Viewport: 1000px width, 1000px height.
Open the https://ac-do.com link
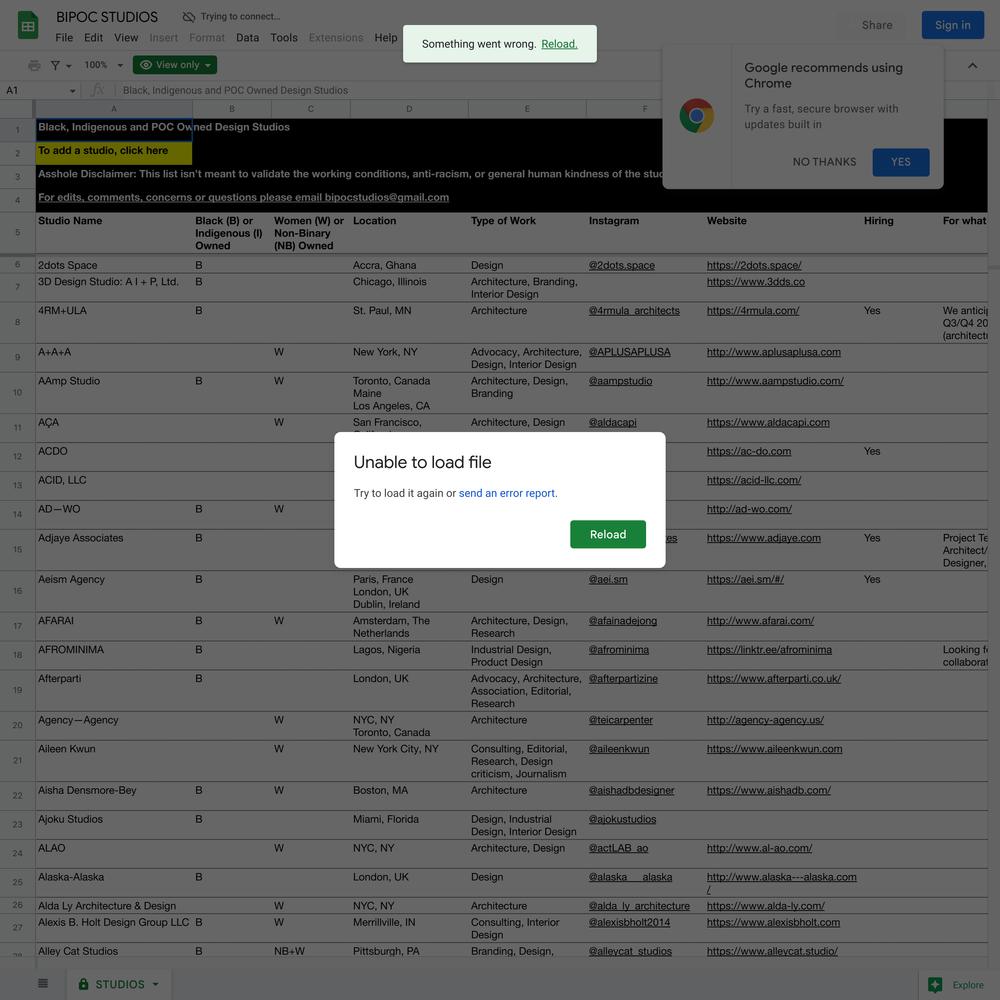[749, 451]
